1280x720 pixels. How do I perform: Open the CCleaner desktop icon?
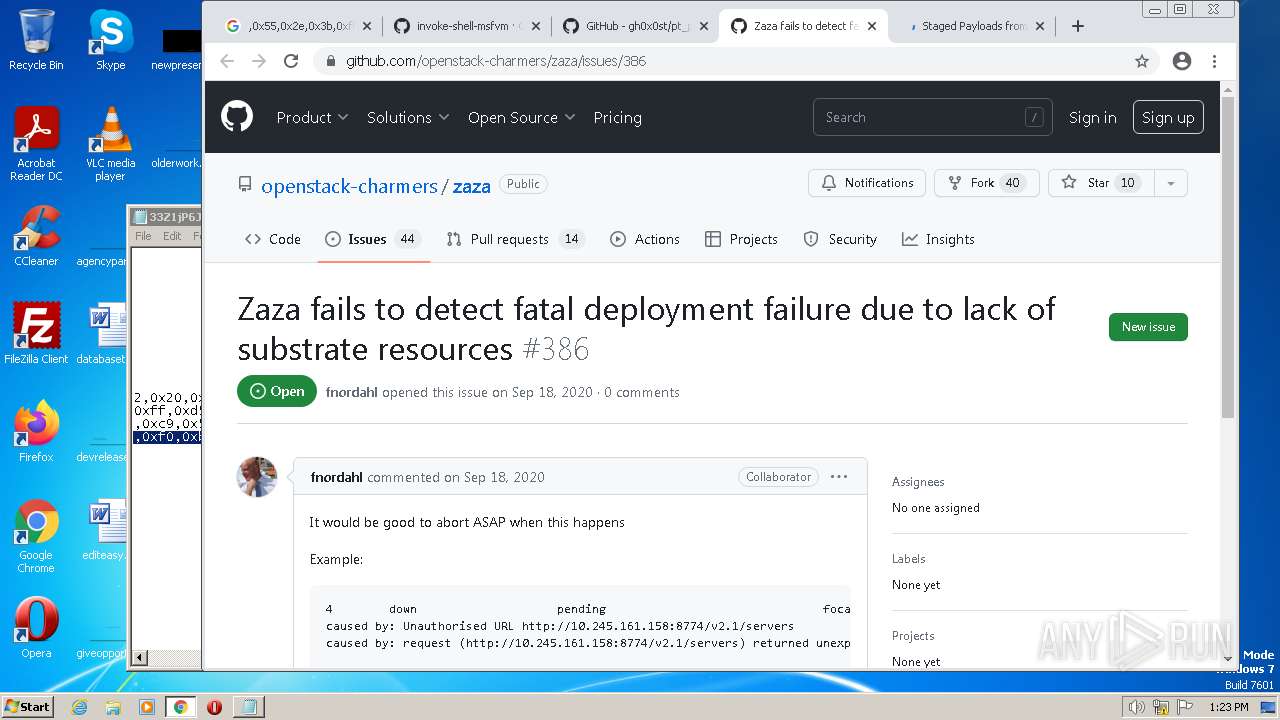36,236
